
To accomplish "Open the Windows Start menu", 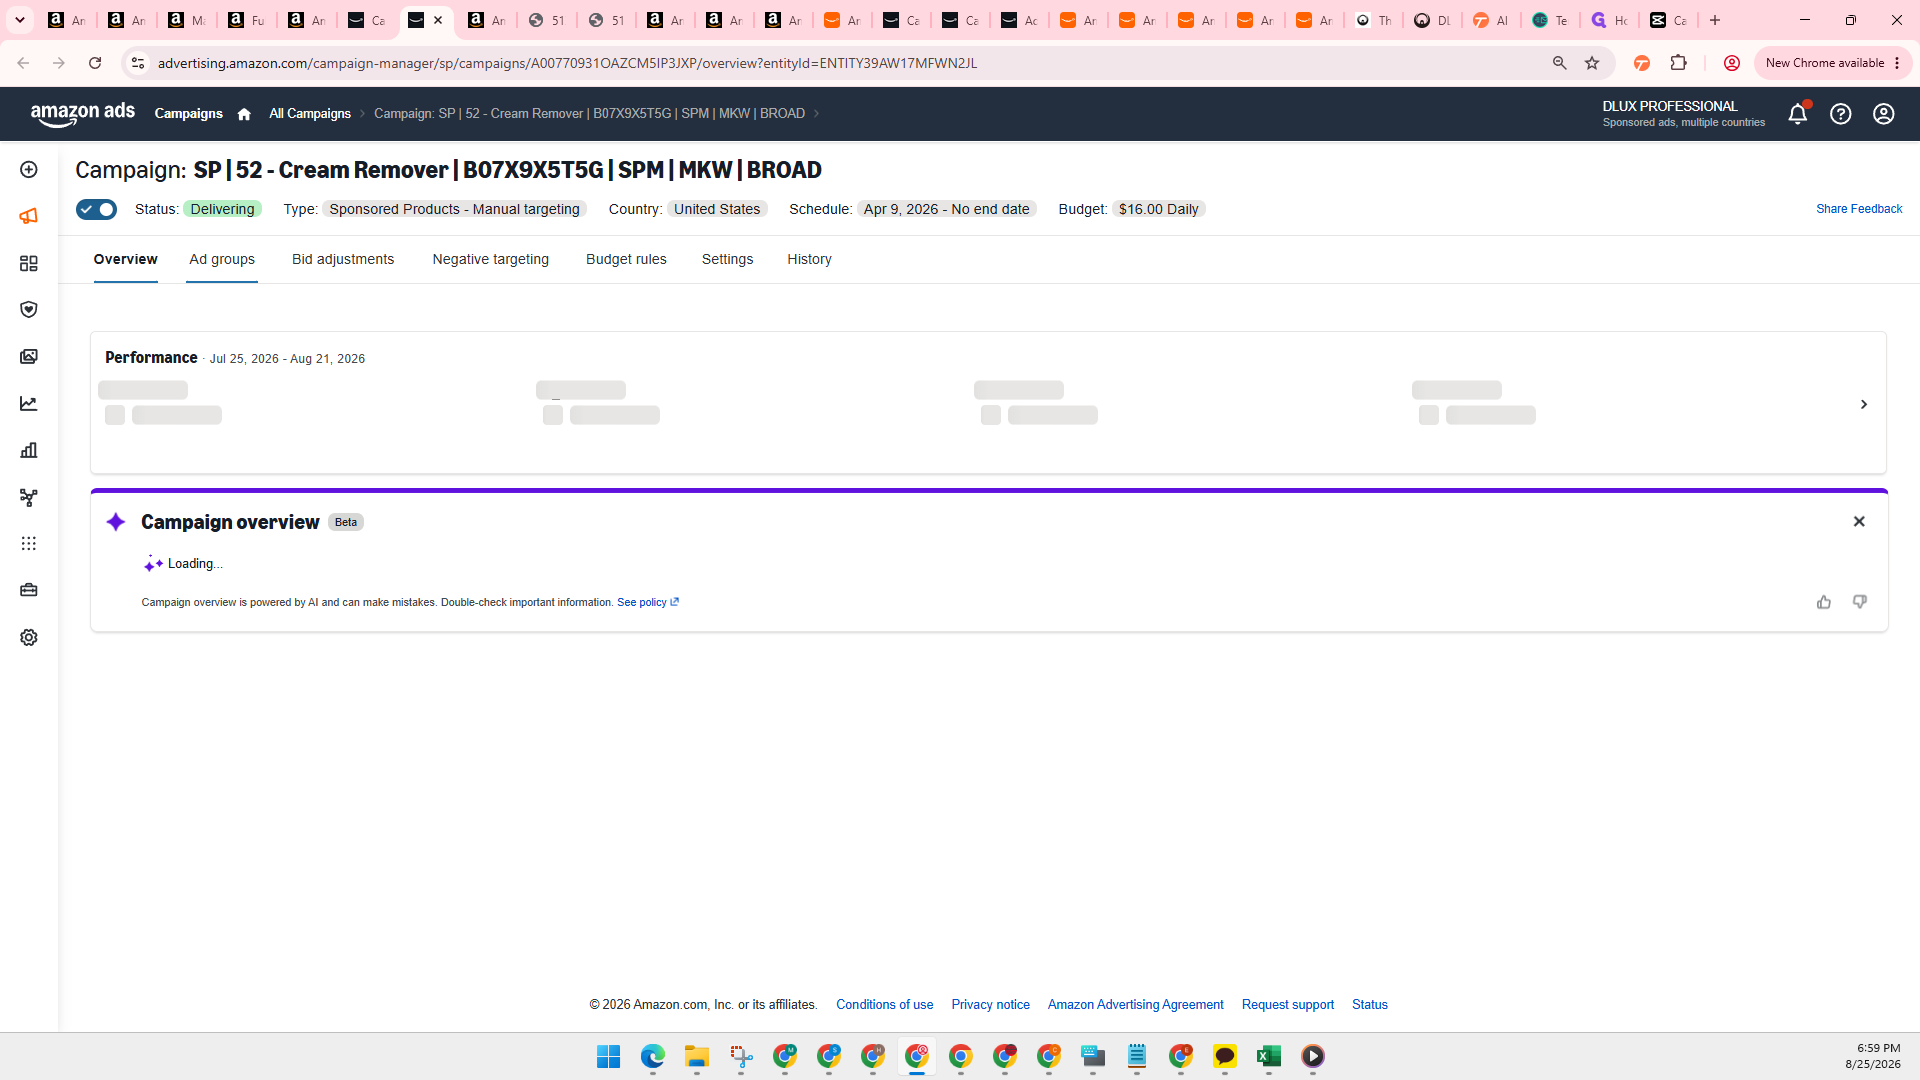I will [x=609, y=1056].
